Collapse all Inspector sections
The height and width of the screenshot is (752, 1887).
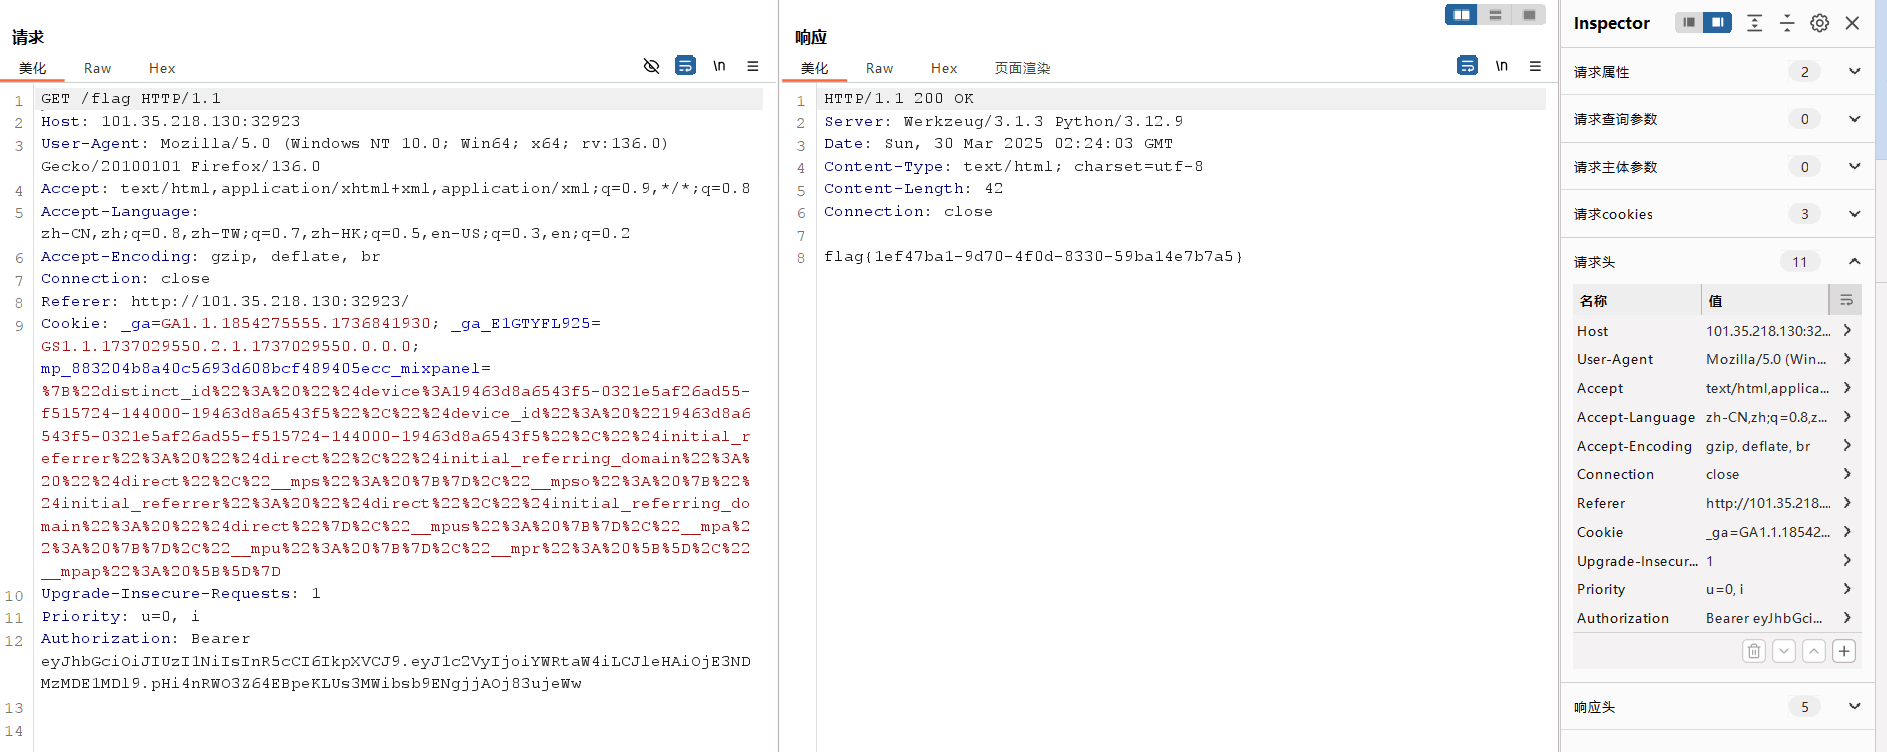point(1787,23)
